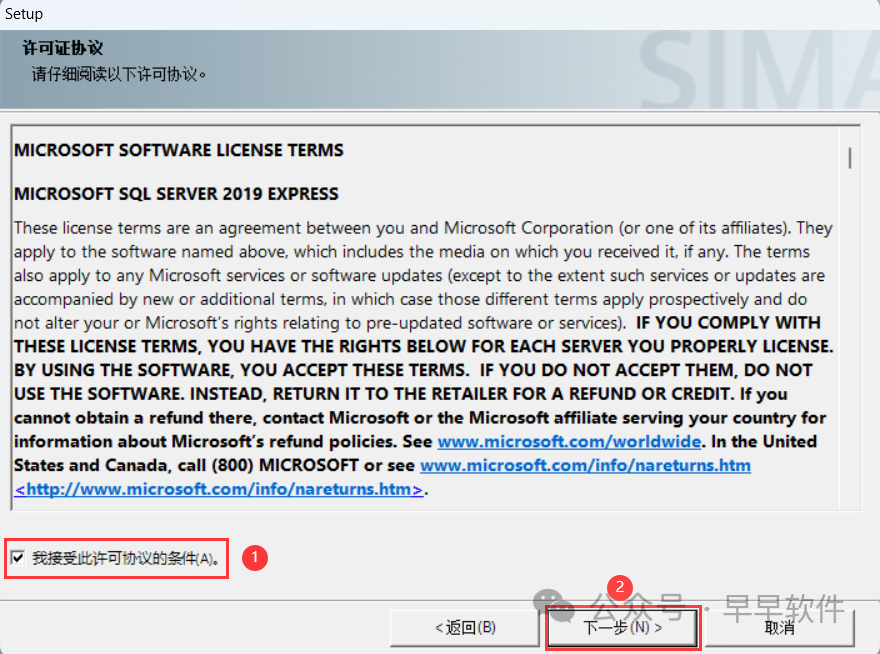Cancel setup with the 取消 button
The width and height of the screenshot is (880, 654).
(779, 628)
